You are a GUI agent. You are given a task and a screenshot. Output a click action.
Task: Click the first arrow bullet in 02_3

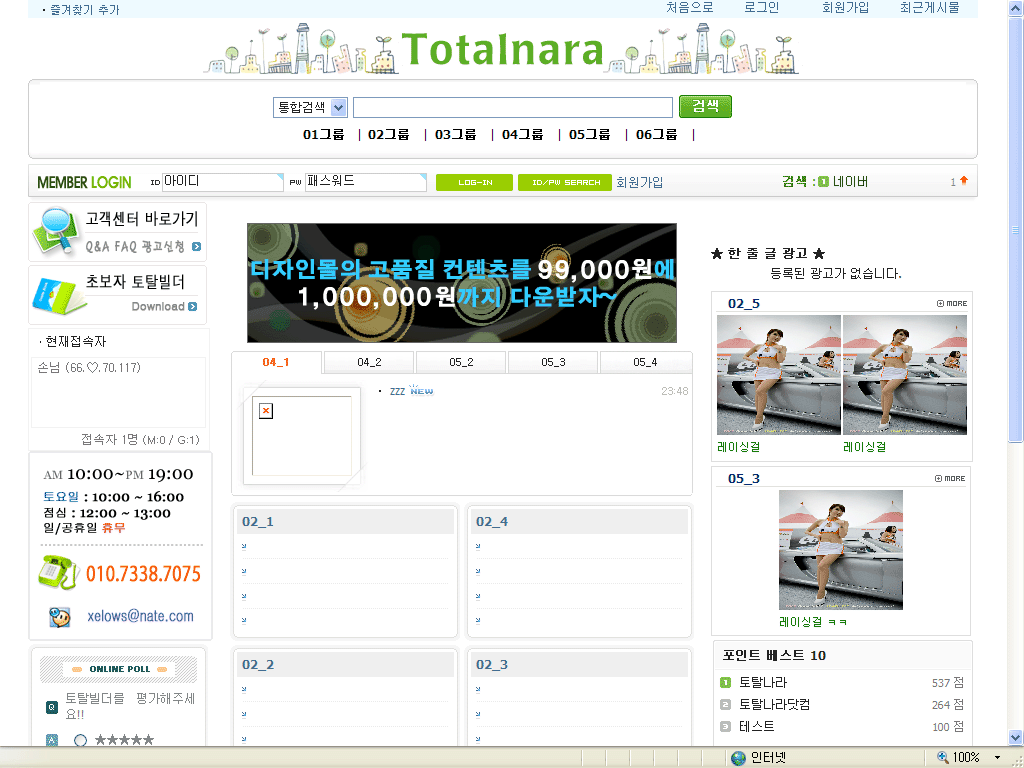[x=478, y=690]
